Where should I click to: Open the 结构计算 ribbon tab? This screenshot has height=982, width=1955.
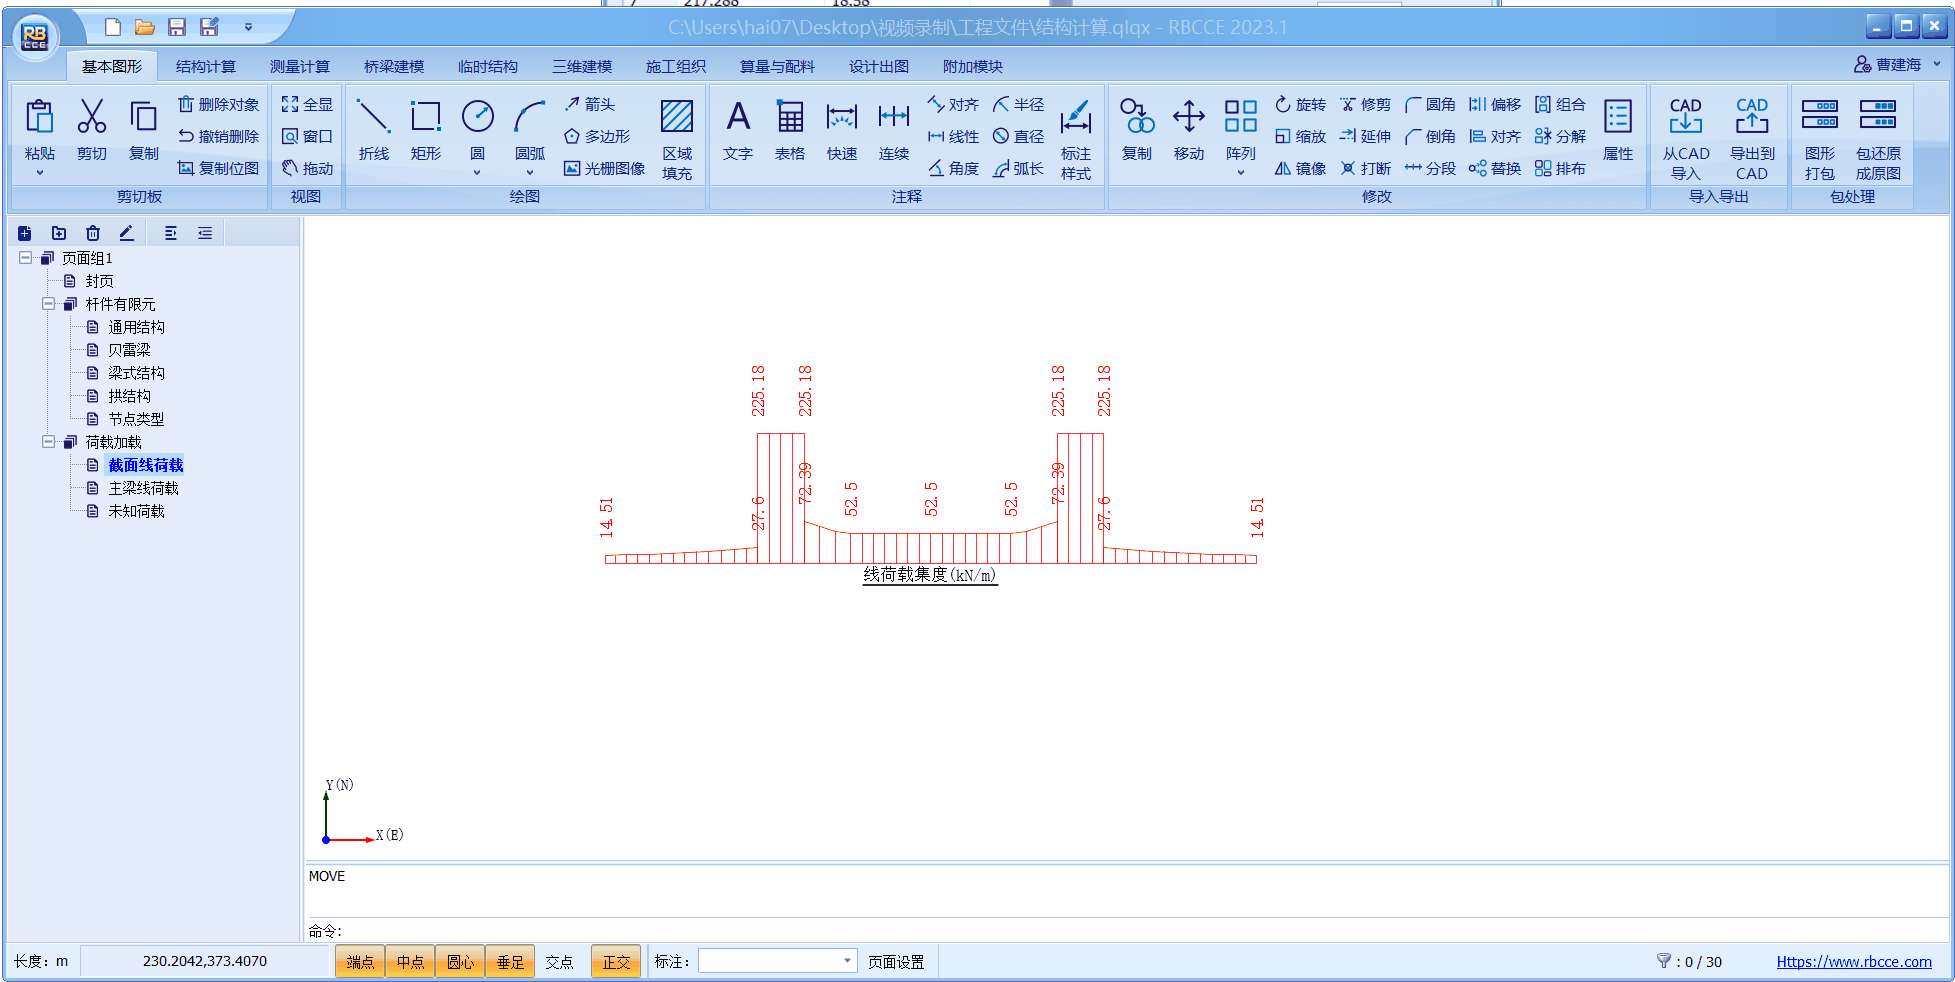[206, 67]
